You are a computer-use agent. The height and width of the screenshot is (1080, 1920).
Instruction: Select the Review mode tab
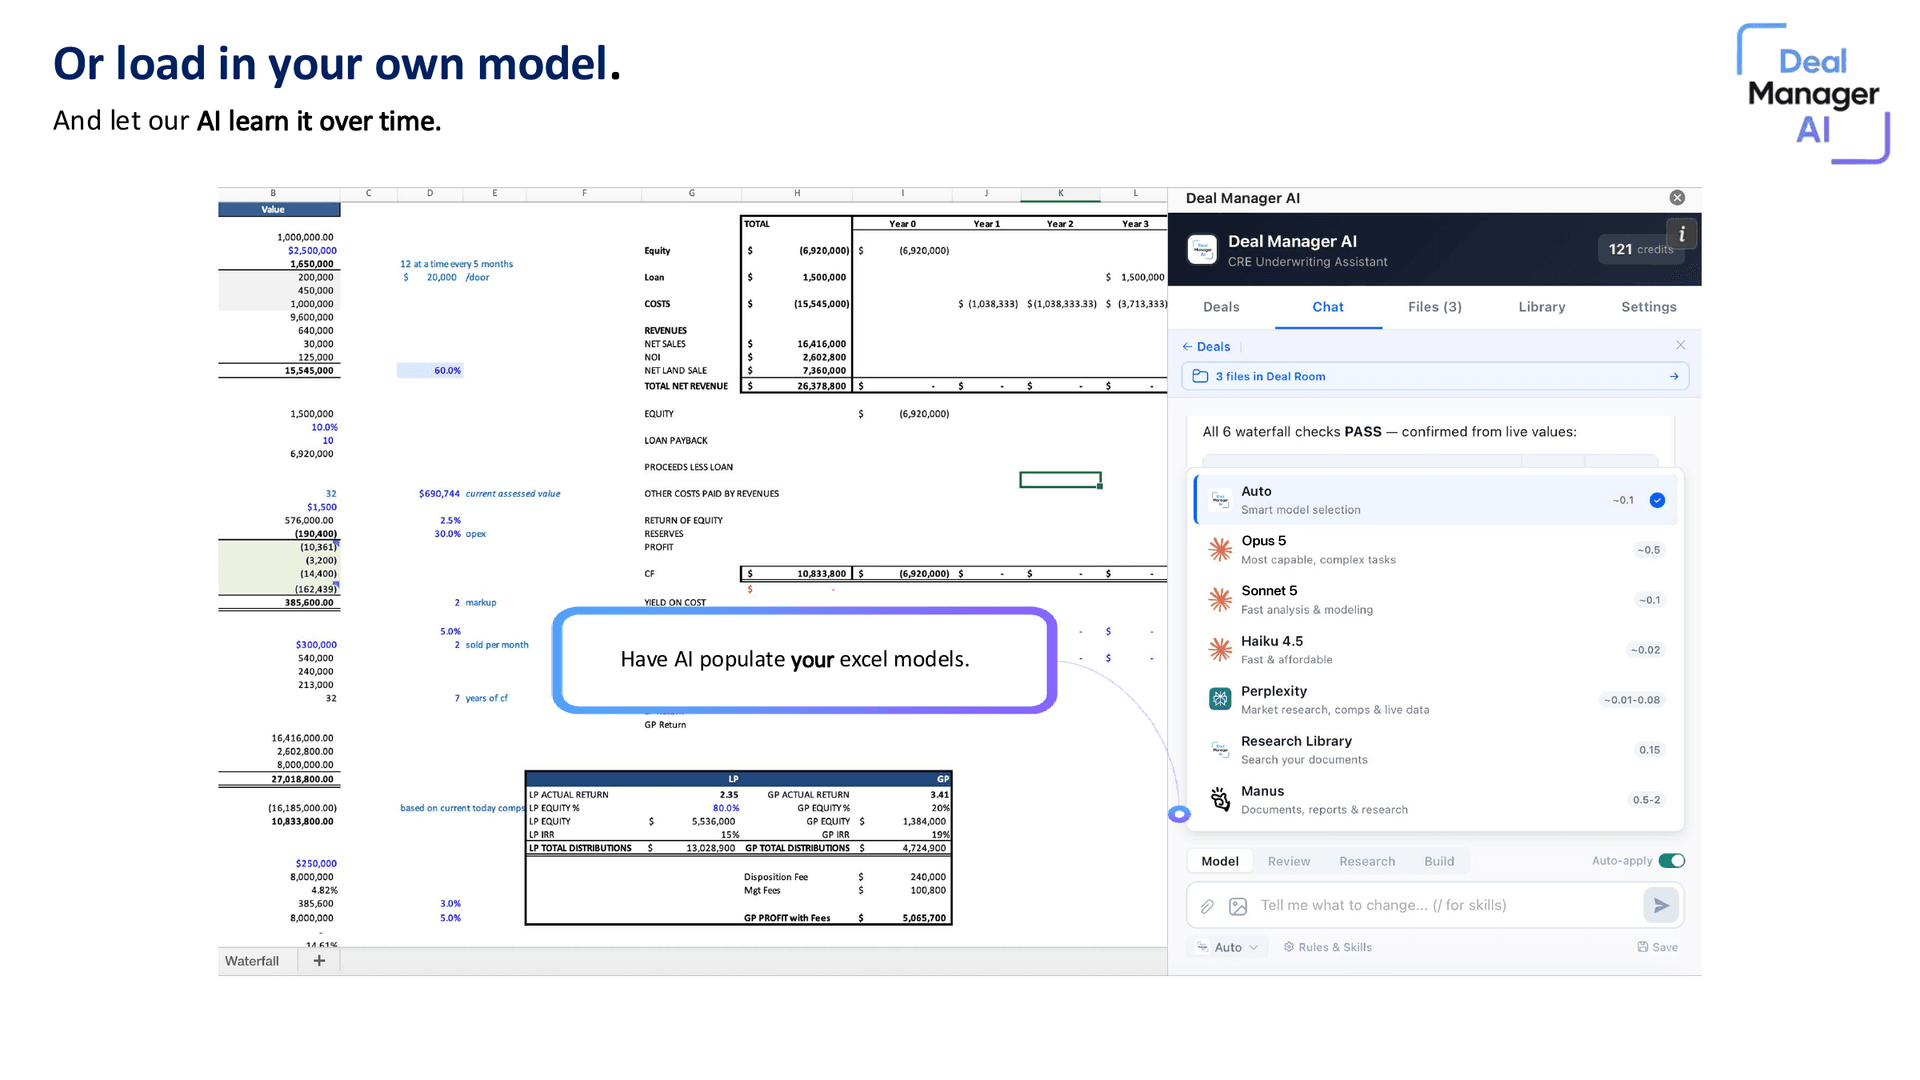click(1289, 861)
